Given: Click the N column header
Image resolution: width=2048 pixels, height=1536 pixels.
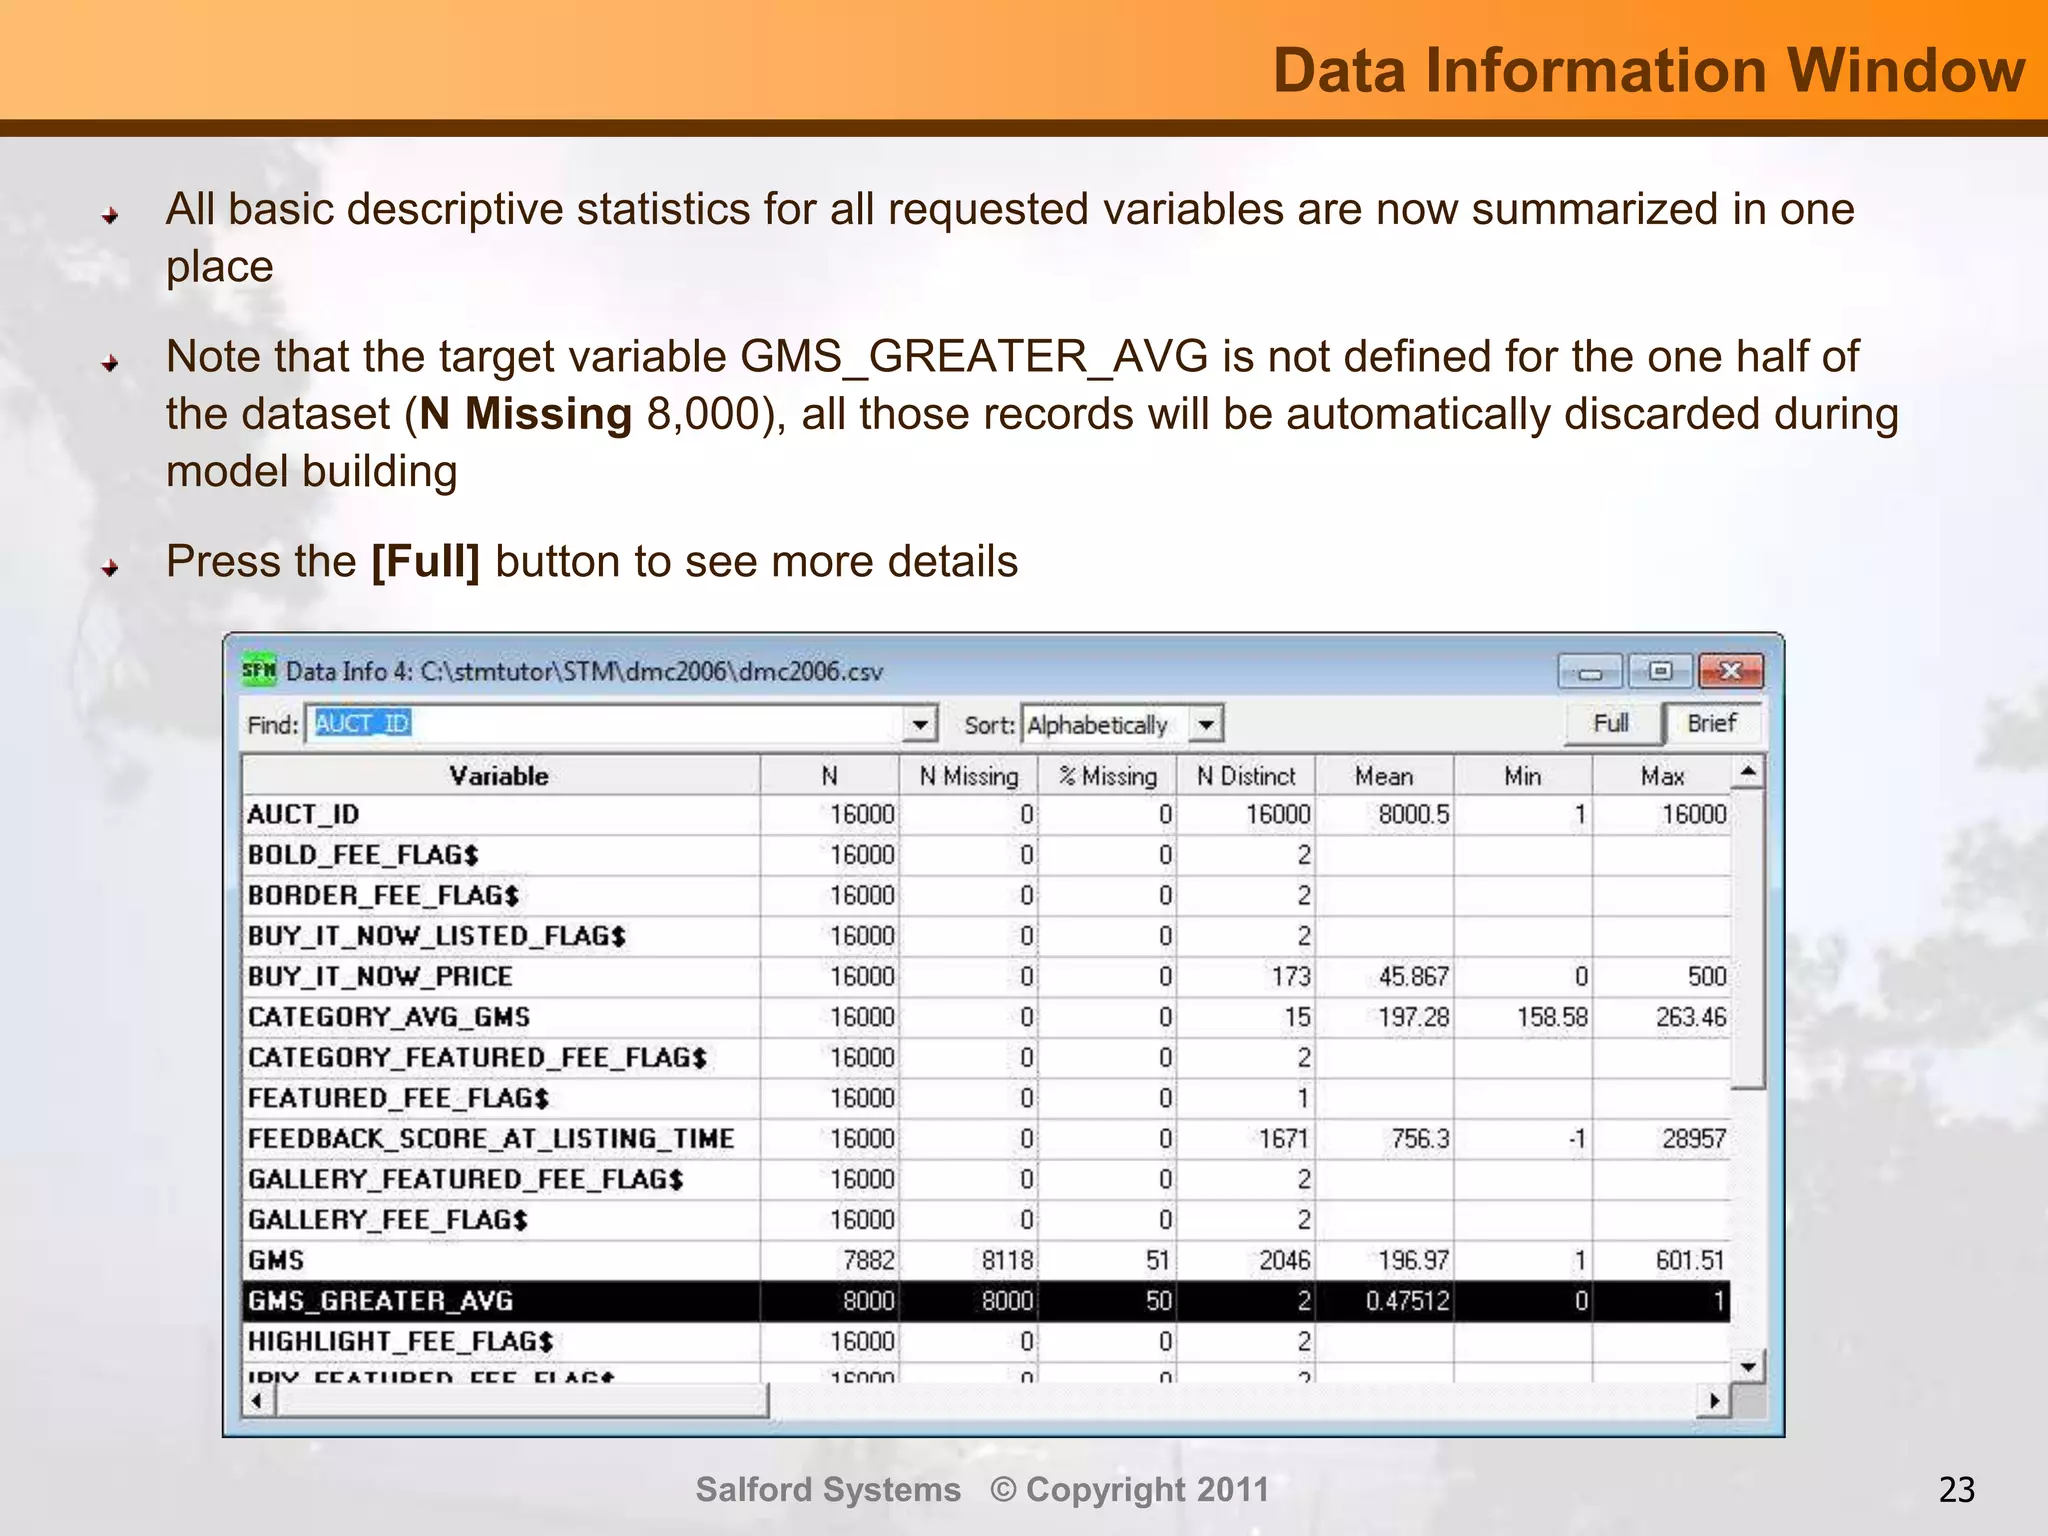Looking at the screenshot, I should 829,776.
